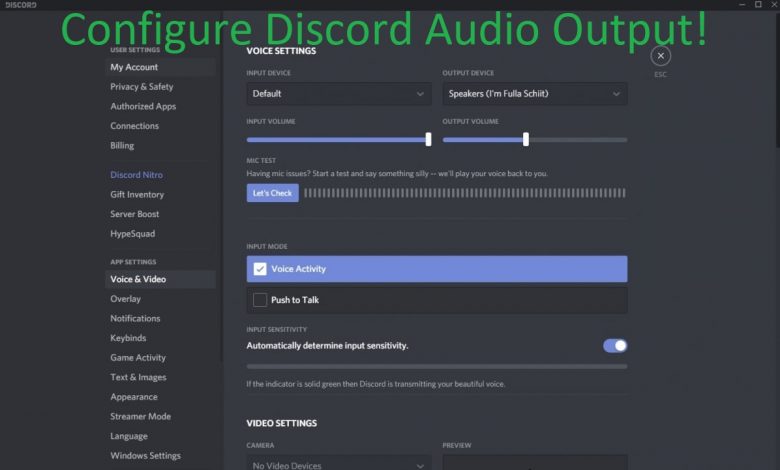Expand the Camera dropdown
The height and width of the screenshot is (470, 780).
[339, 463]
